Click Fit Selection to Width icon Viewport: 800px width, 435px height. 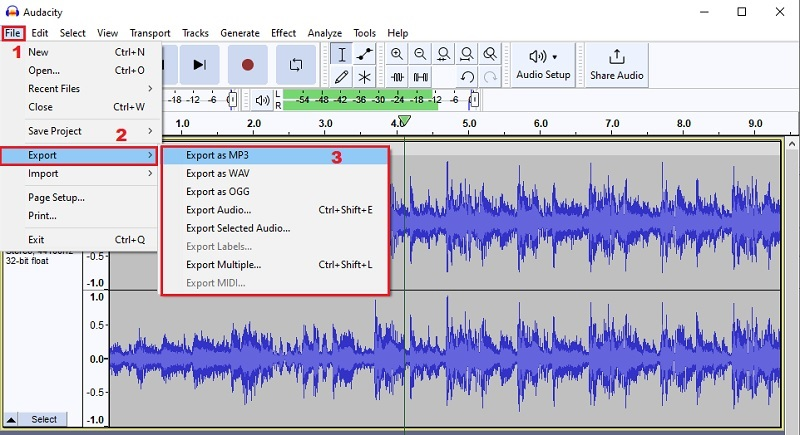coord(443,54)
